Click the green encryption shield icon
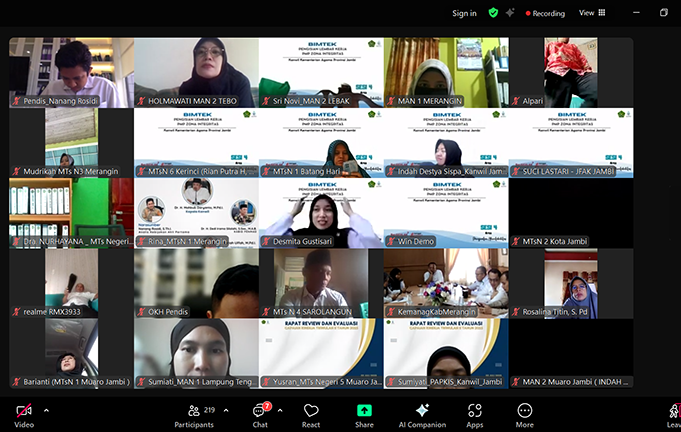This screenshot has height=432, width=681. coord(493,13)
